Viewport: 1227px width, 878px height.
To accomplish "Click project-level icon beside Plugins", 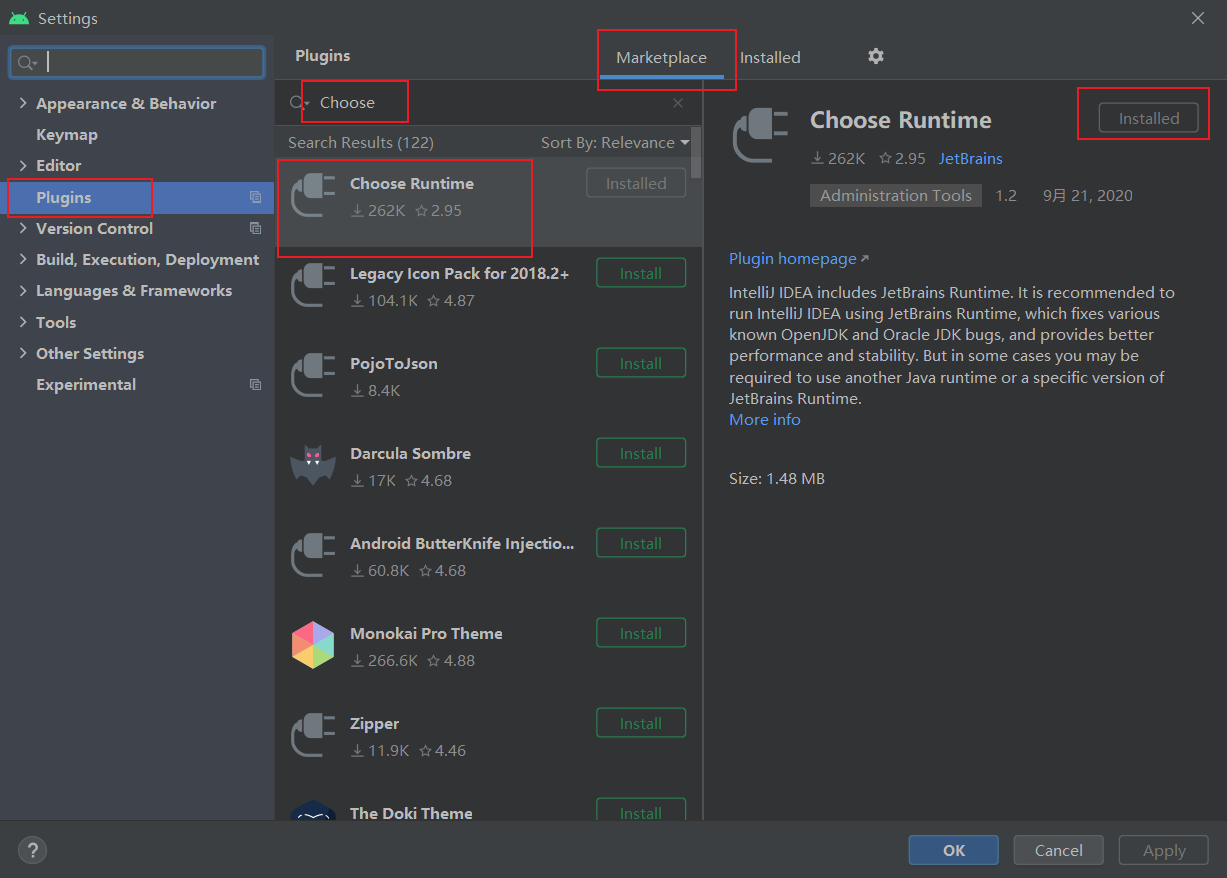I will (255, 198).
